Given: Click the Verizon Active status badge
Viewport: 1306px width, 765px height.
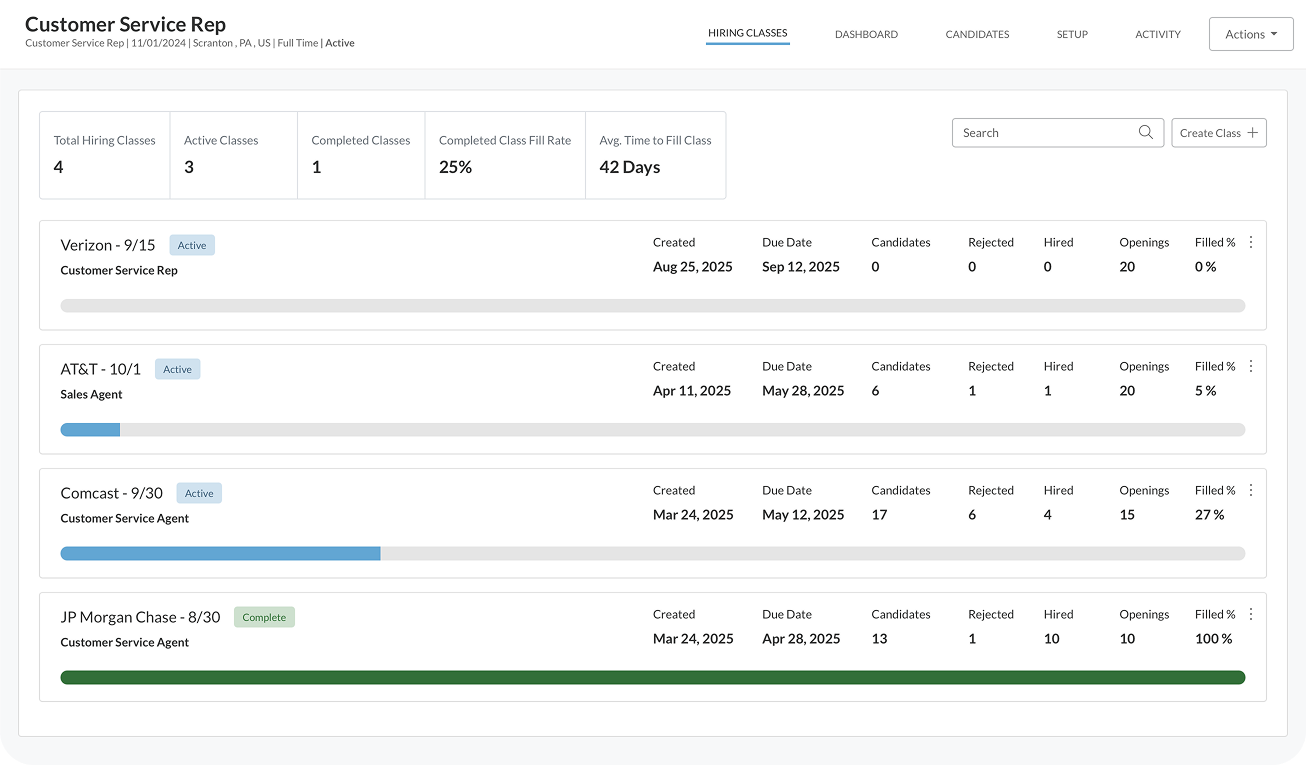Looking at the screenshot, I should (x=192, y=245).
